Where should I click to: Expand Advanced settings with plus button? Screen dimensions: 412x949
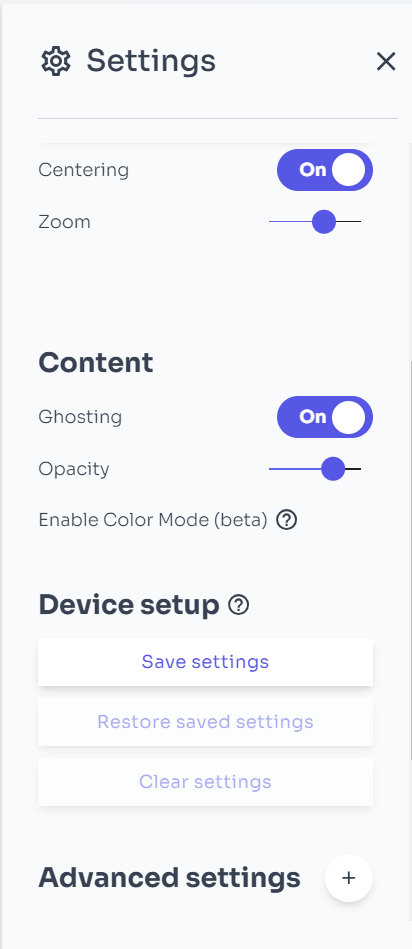348,878
